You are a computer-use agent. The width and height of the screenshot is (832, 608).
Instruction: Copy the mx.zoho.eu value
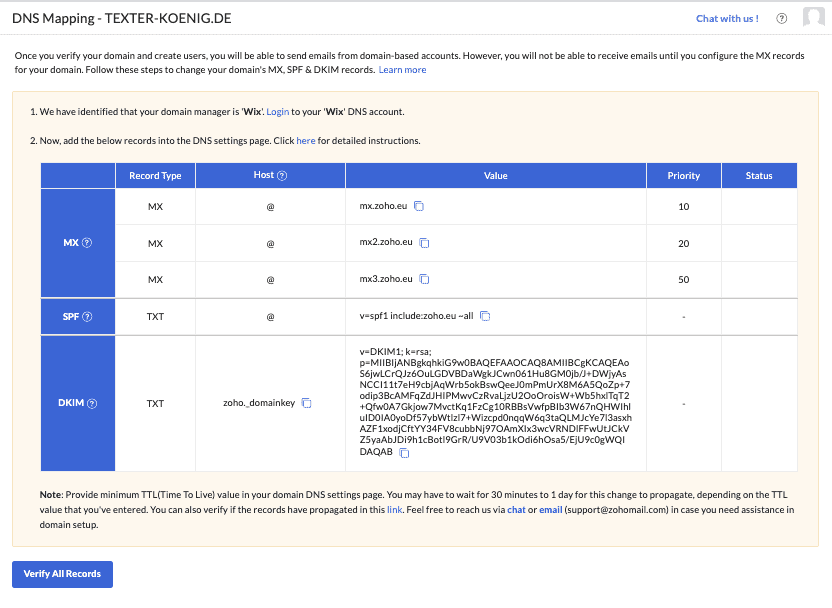tap(419, 206)
